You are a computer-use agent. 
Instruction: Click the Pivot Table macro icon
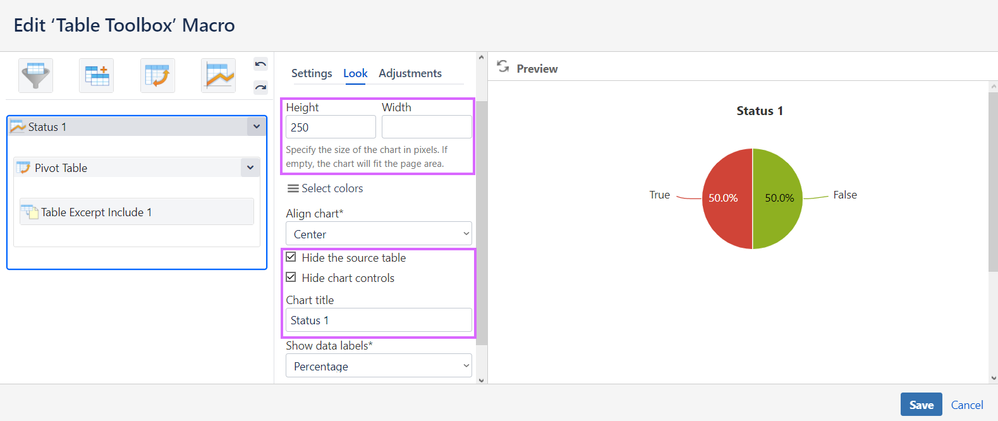24,168
